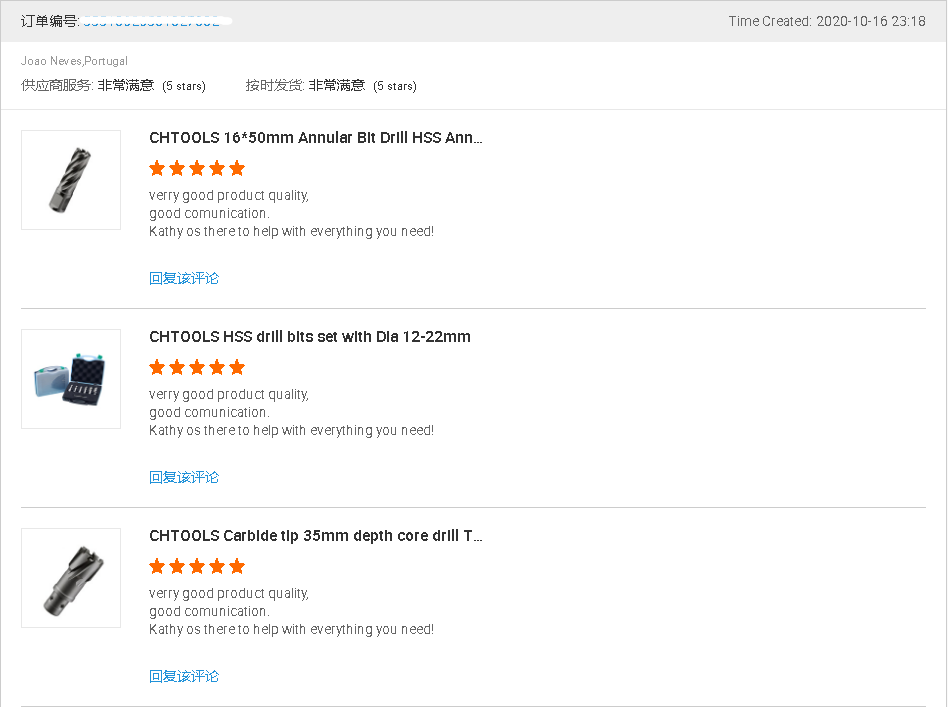Image resolution: width=948 pixels, height=707 pixels.
Task: Click reviewer name Joao Neves, Portugal
Action: point(74,61)
